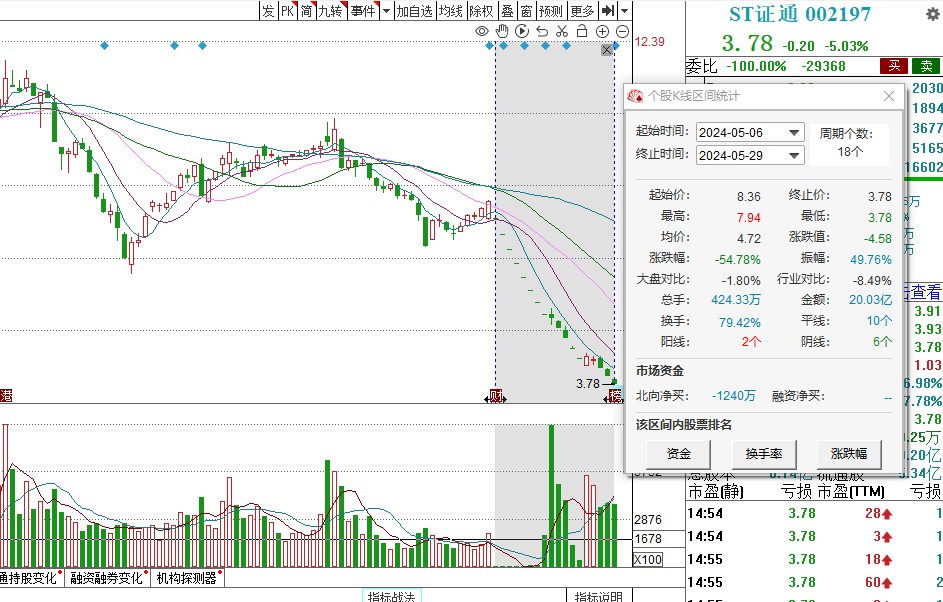Open the 终止时间 date dropdown
Image resolution: width=943 pixels, height=602 pixels.
coord(794,155)
